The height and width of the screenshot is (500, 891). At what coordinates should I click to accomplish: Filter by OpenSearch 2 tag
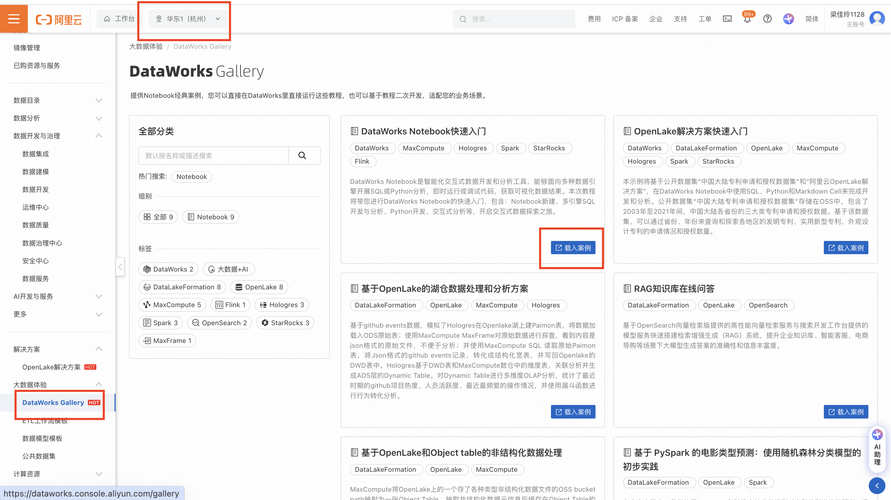(x=219, y=323)
